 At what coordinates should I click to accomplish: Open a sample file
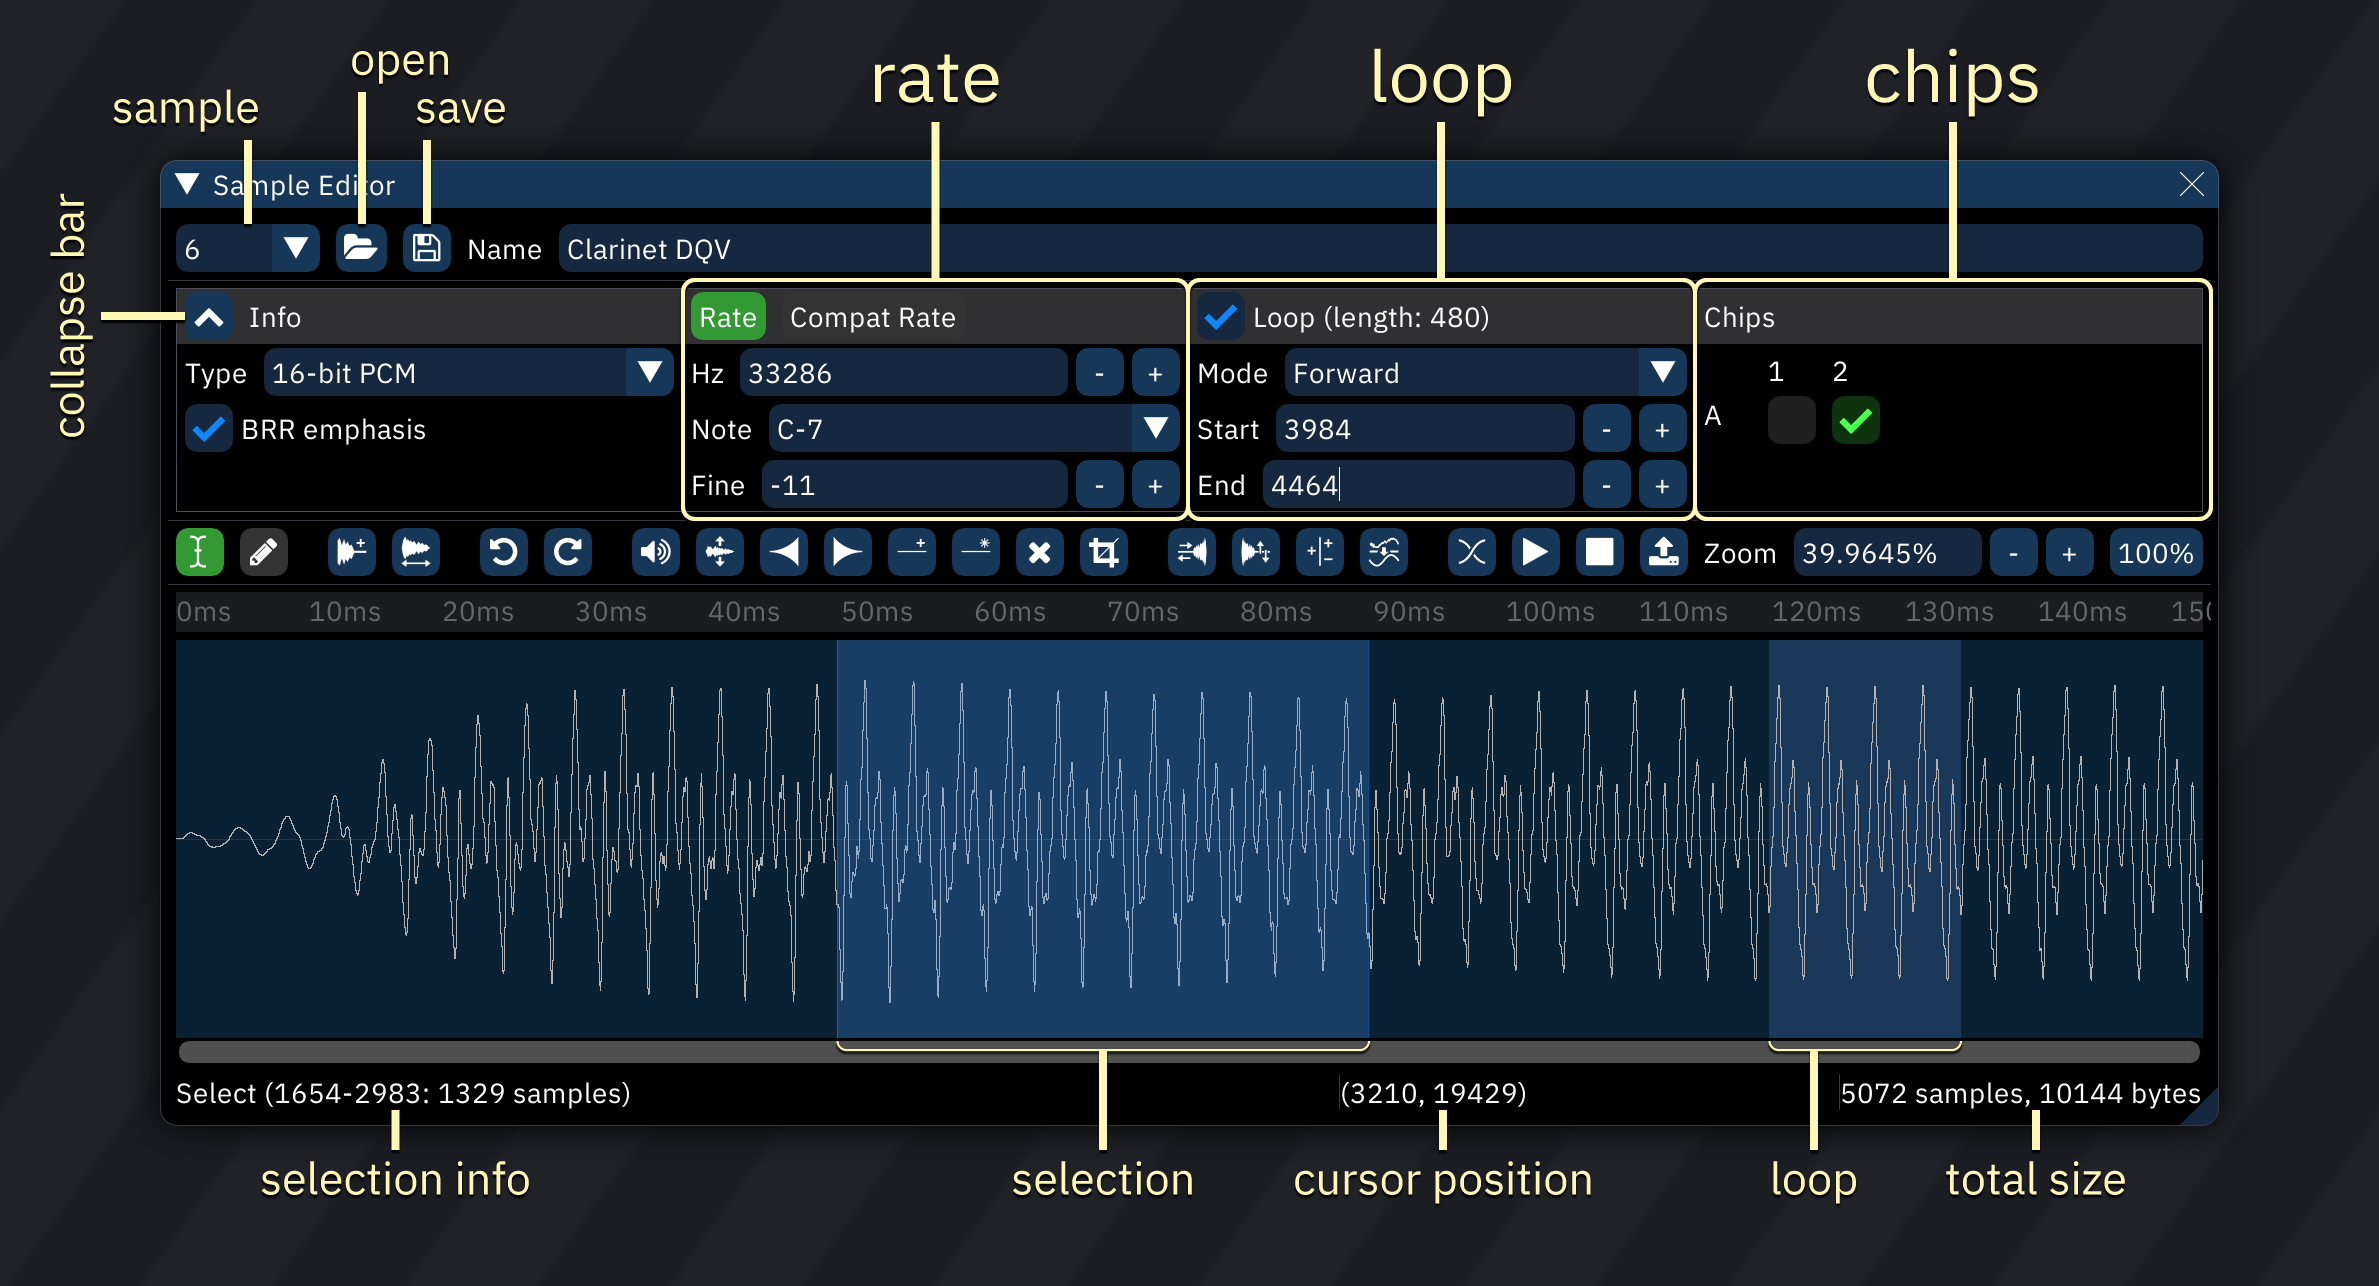point(361,248)
